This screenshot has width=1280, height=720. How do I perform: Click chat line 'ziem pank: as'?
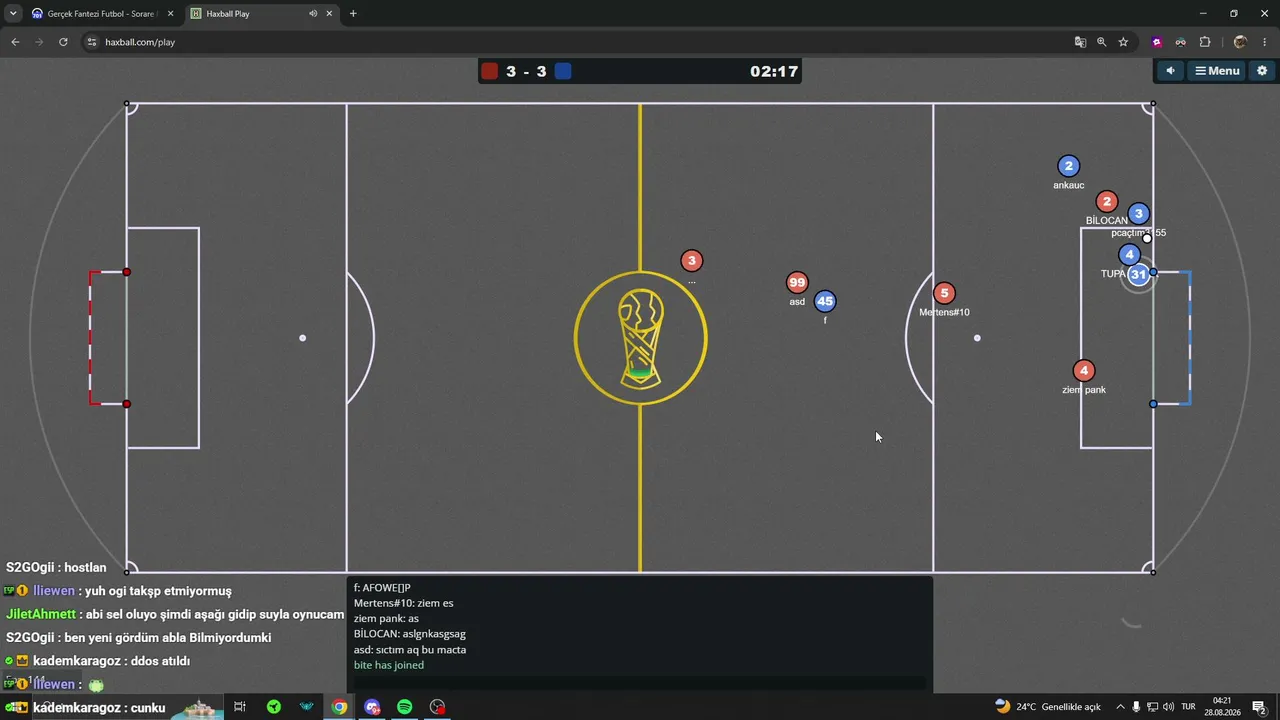coord(386,619)
